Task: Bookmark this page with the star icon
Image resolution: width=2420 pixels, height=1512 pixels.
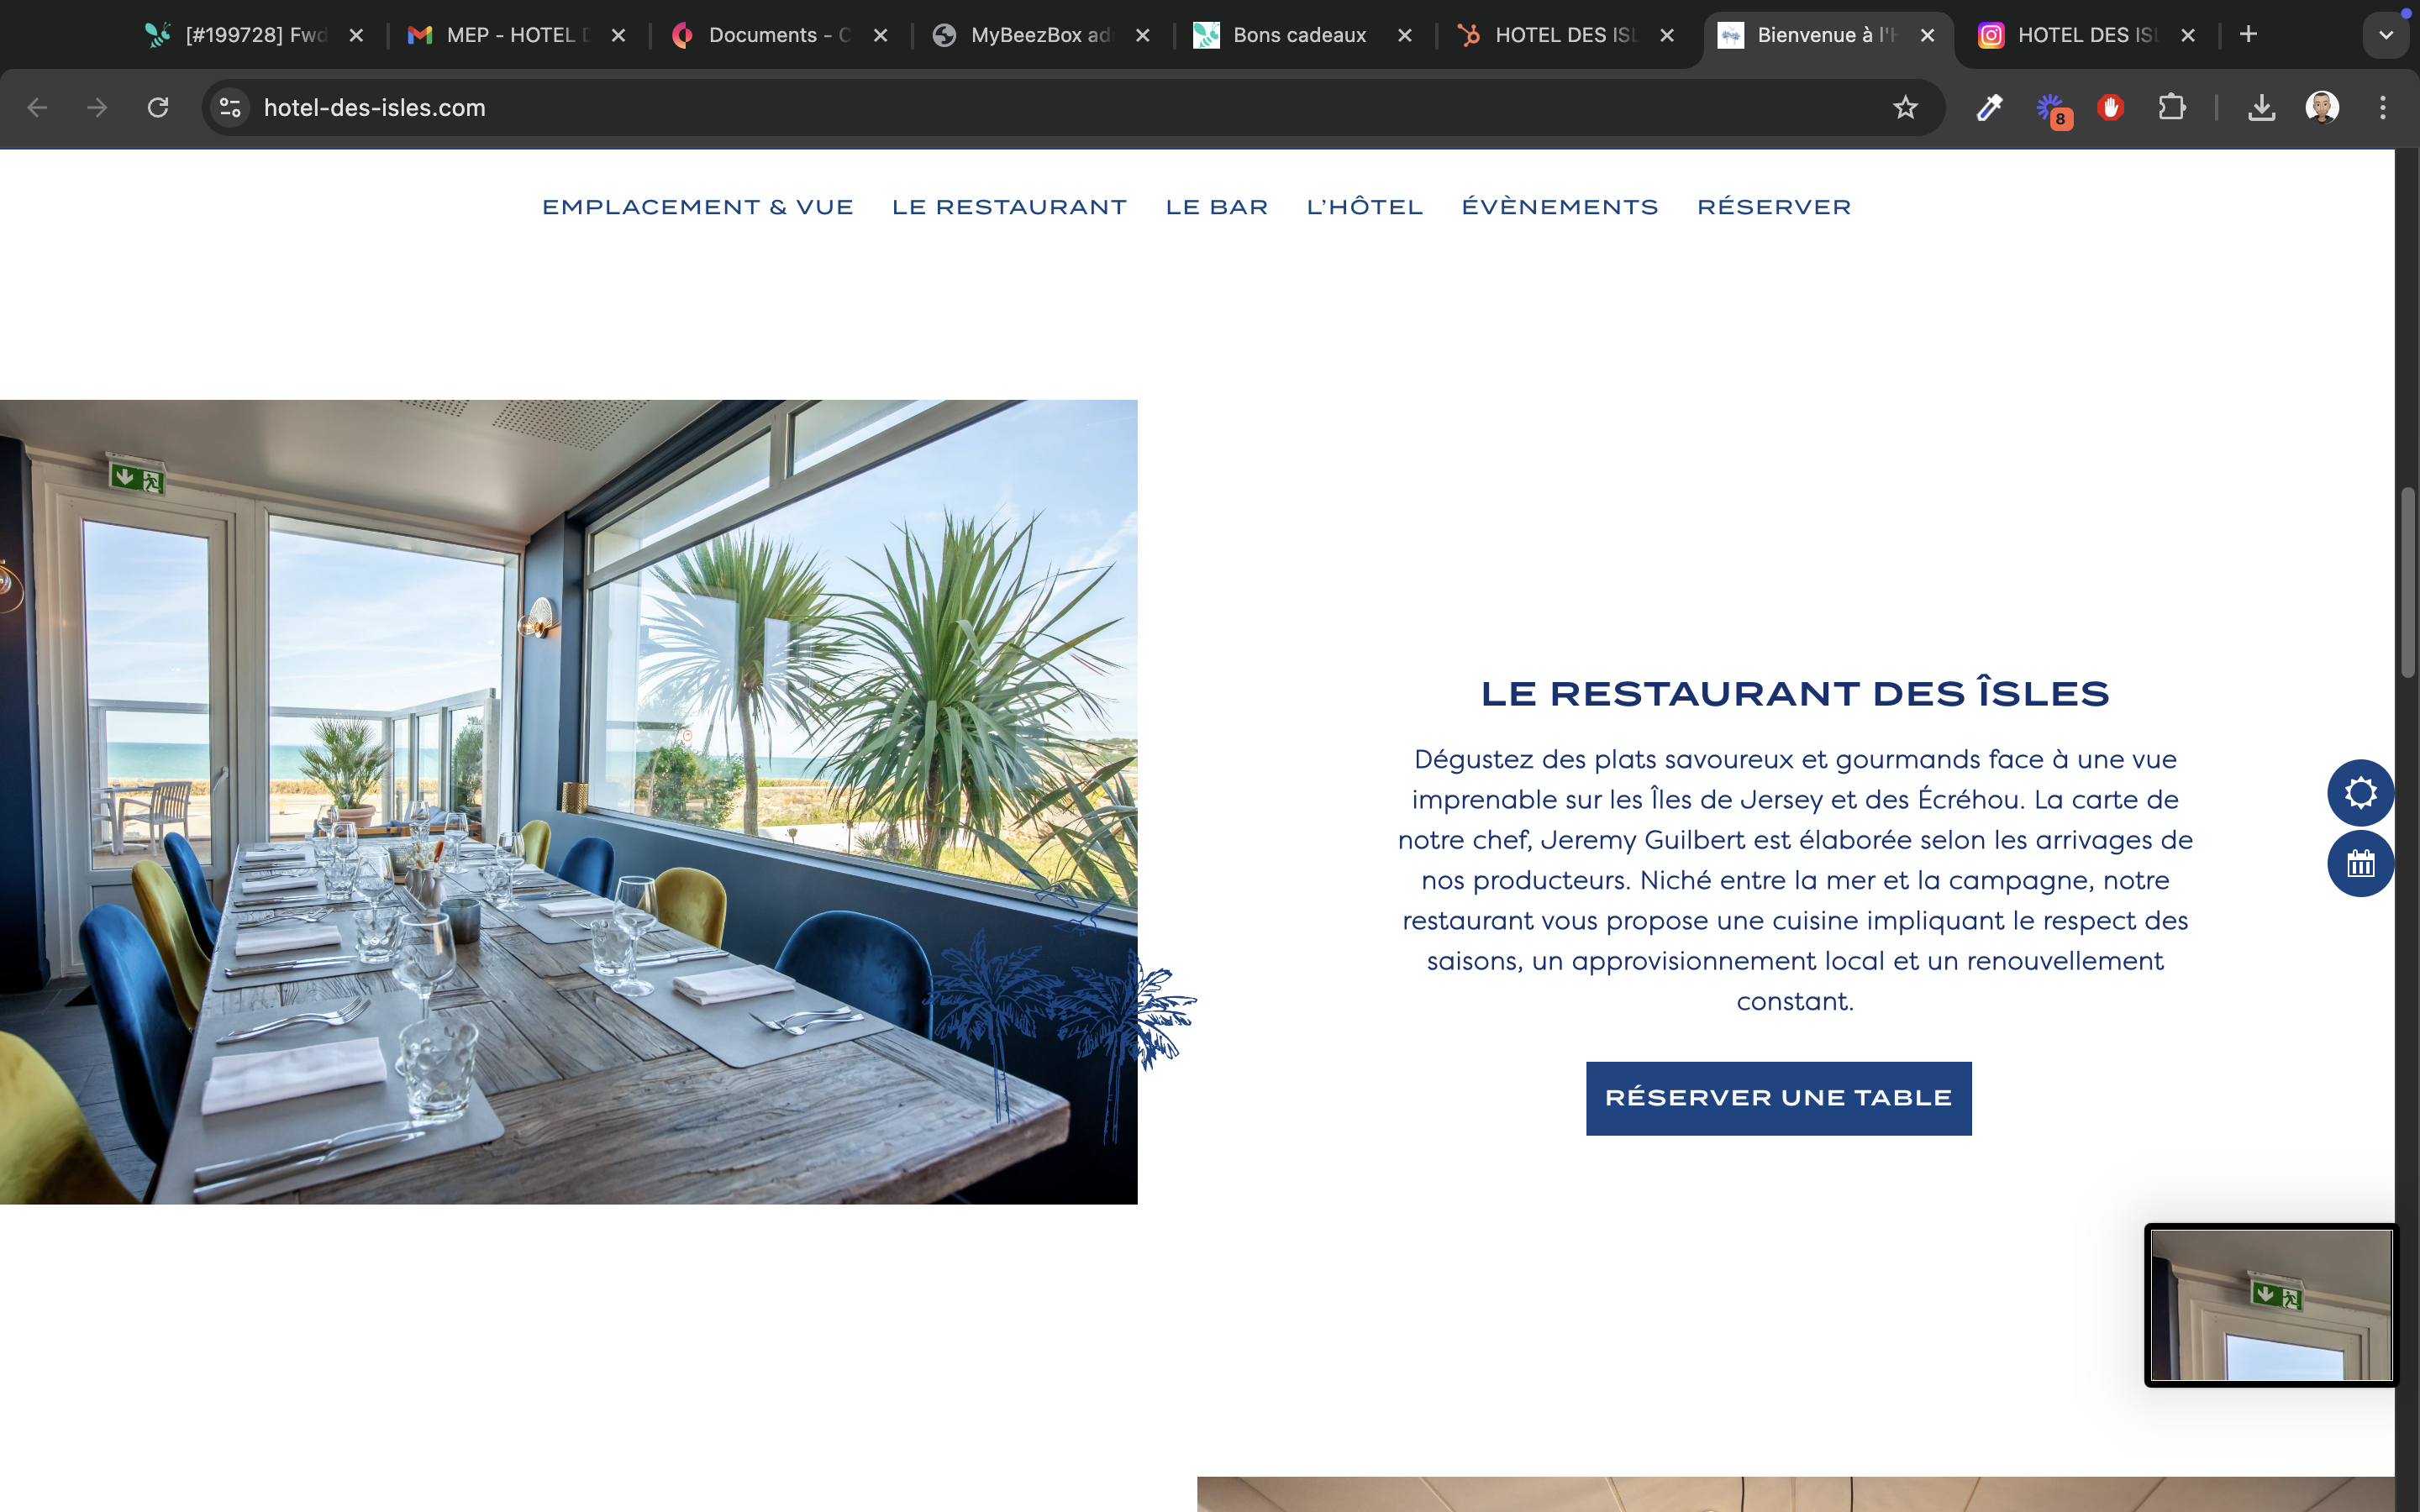Action: pos(1905,107)
